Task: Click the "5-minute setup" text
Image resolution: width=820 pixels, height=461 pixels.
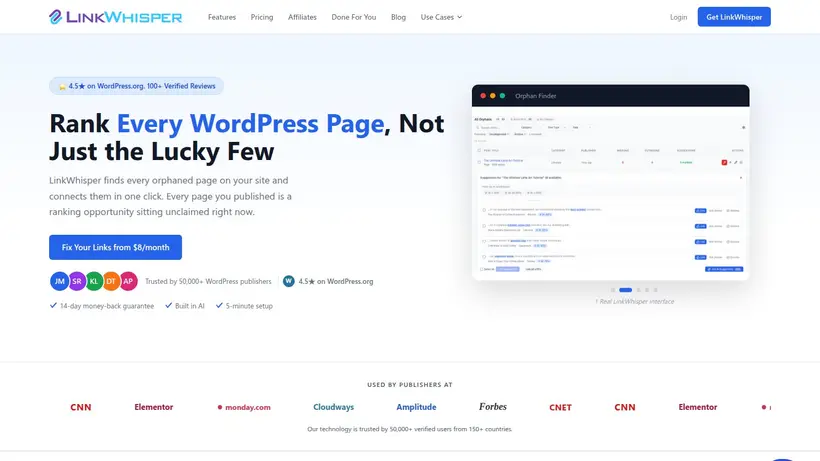Action: [x=249, y=306]
